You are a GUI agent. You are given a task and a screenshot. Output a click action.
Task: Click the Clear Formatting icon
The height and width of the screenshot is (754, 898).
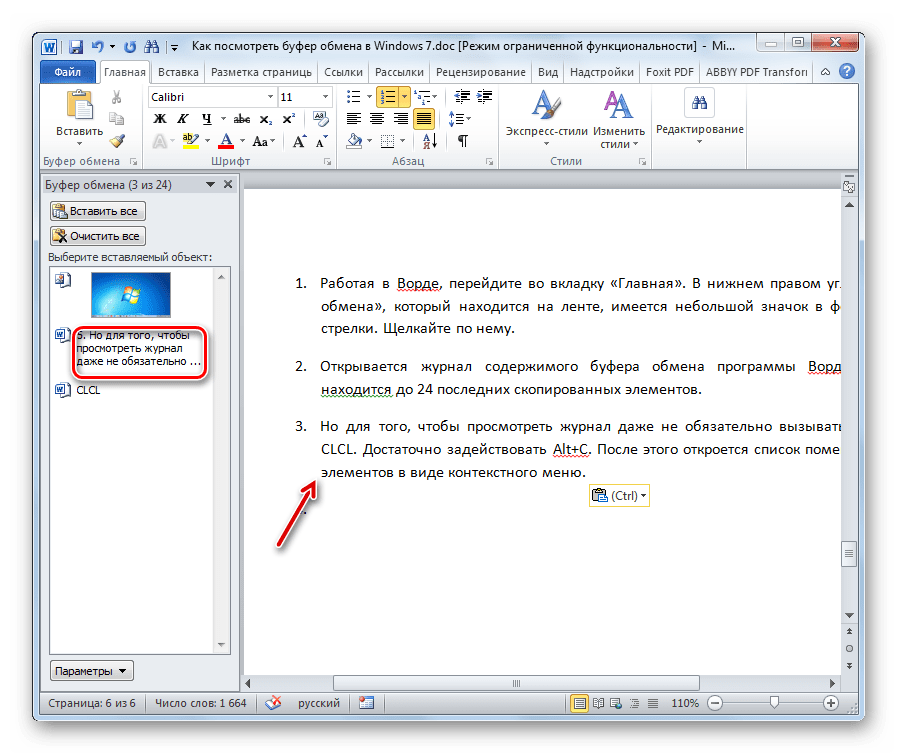tap(321, 119)
